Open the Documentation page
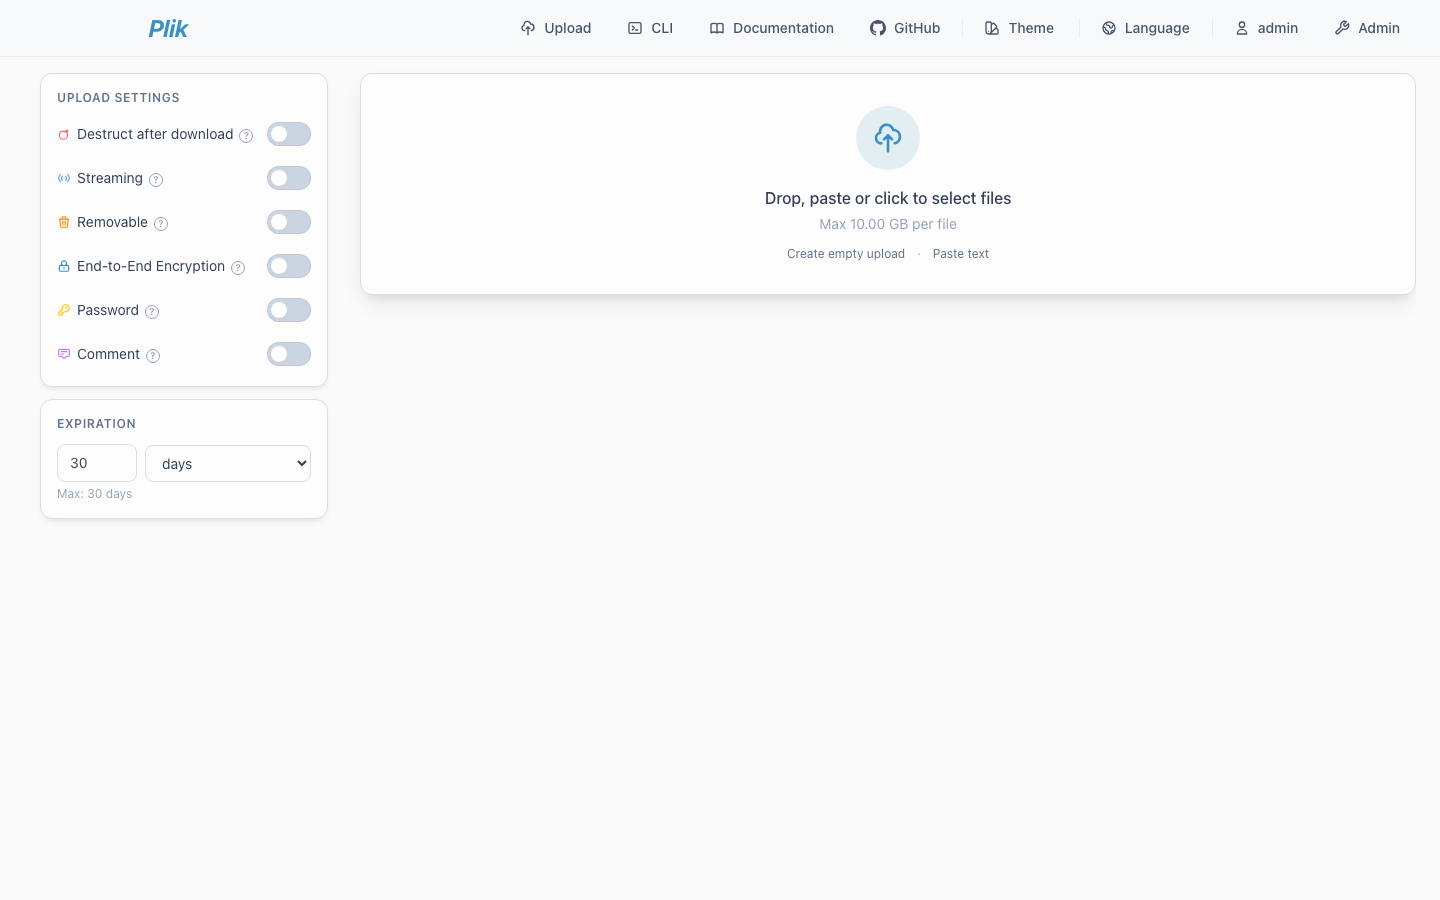Screen dimensions: 1440x900 pyautogui.click(x=772, y=28)
